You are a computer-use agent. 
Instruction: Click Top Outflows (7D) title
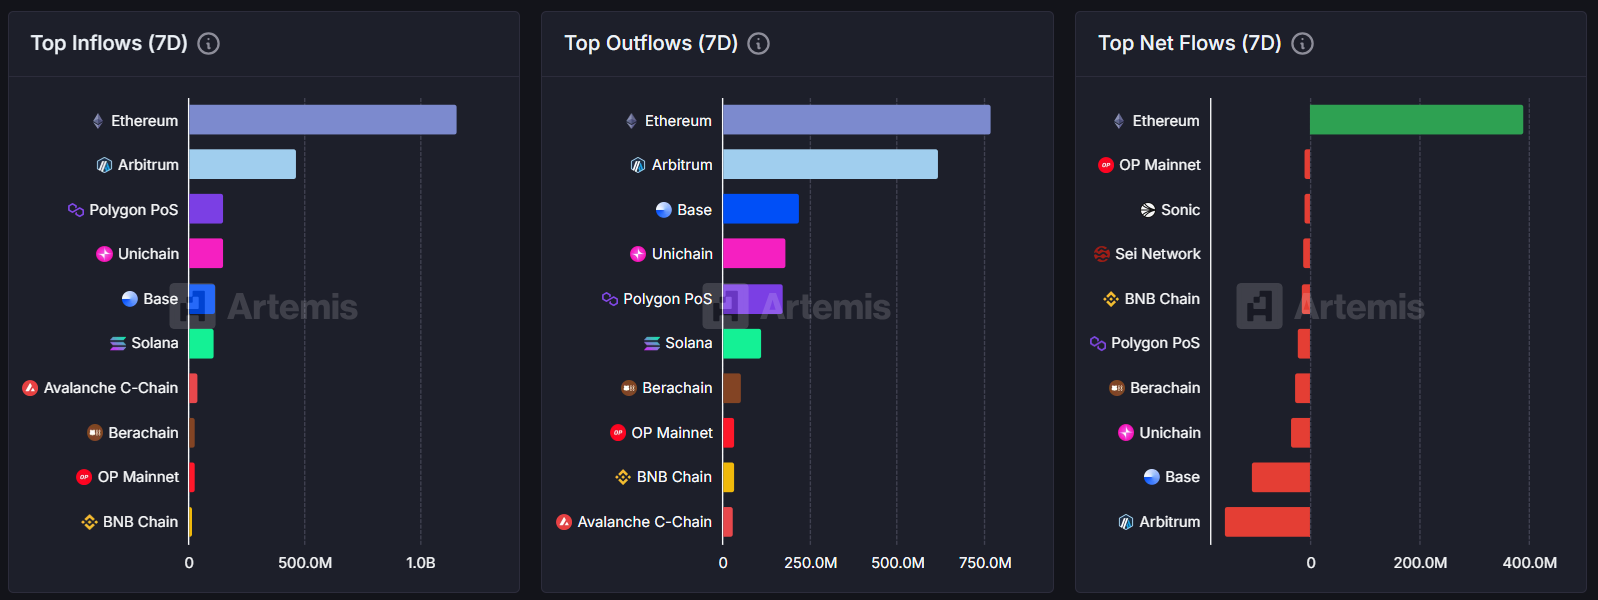[x=651, y=43]
